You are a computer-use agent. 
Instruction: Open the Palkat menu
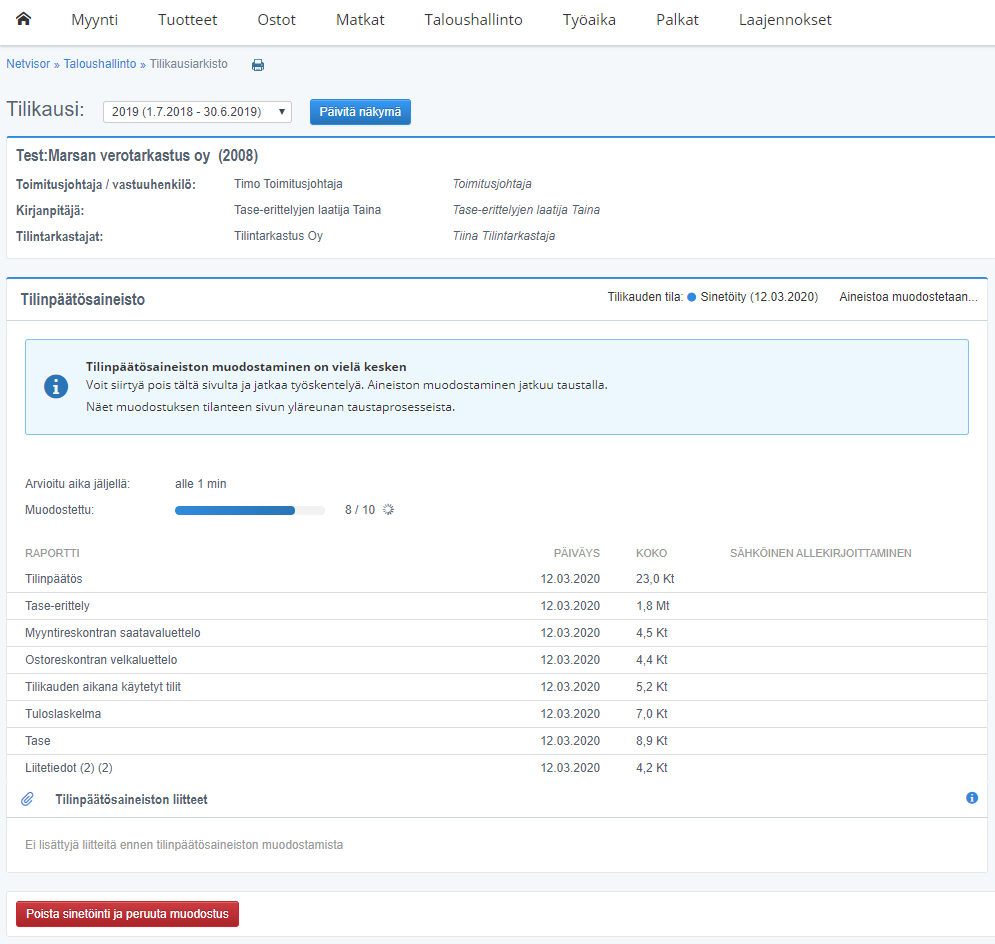point(677,20)
